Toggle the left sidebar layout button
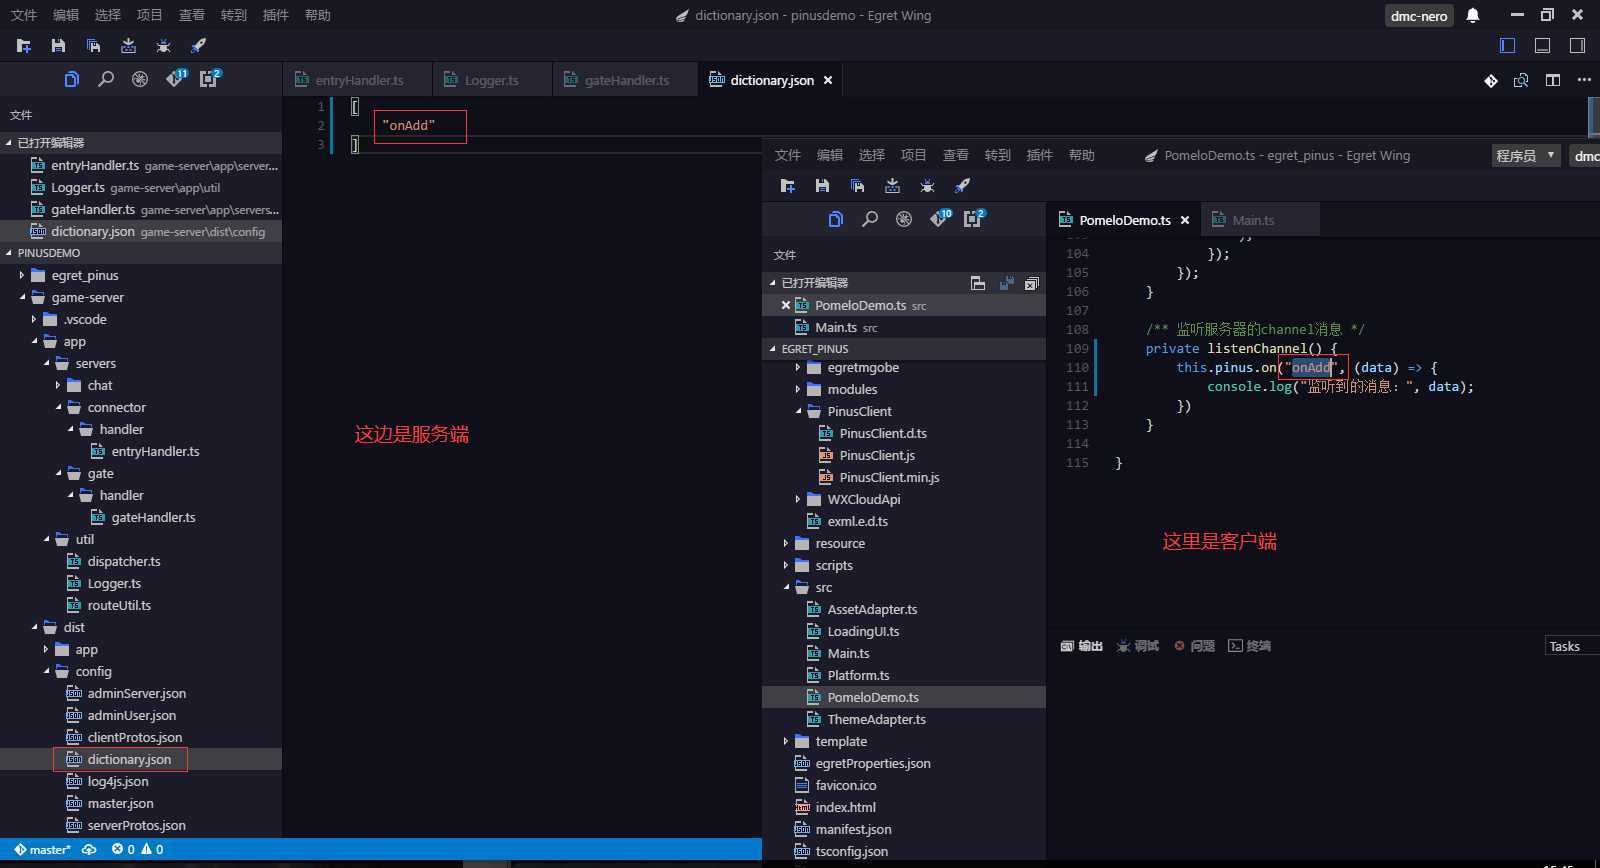 point(1508,46)
